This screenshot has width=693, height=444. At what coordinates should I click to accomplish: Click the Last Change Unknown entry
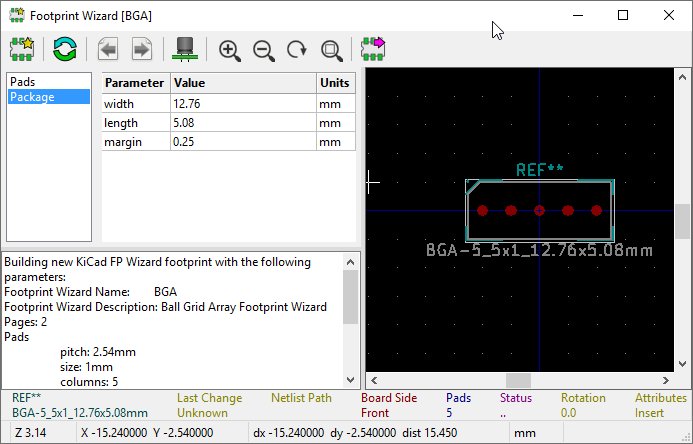pos(209,405)
